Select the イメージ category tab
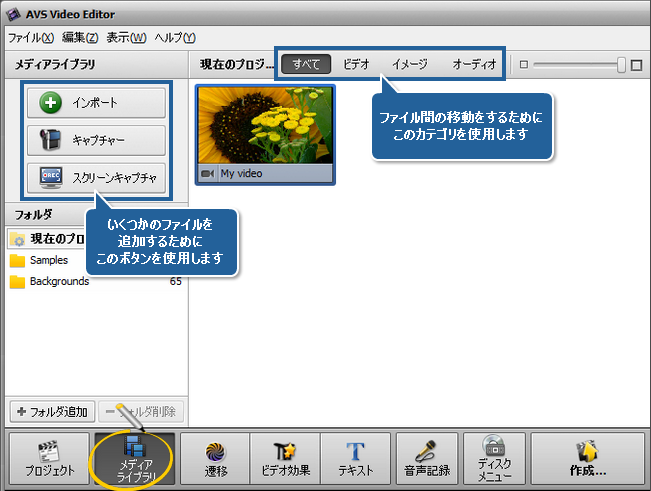Viewport: 651px width, 491px height. click(x=410, y=64)
